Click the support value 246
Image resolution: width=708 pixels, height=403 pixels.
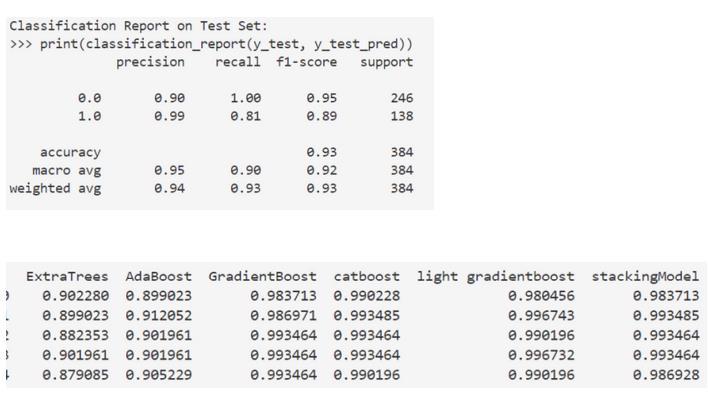click(x=401, y=98)
